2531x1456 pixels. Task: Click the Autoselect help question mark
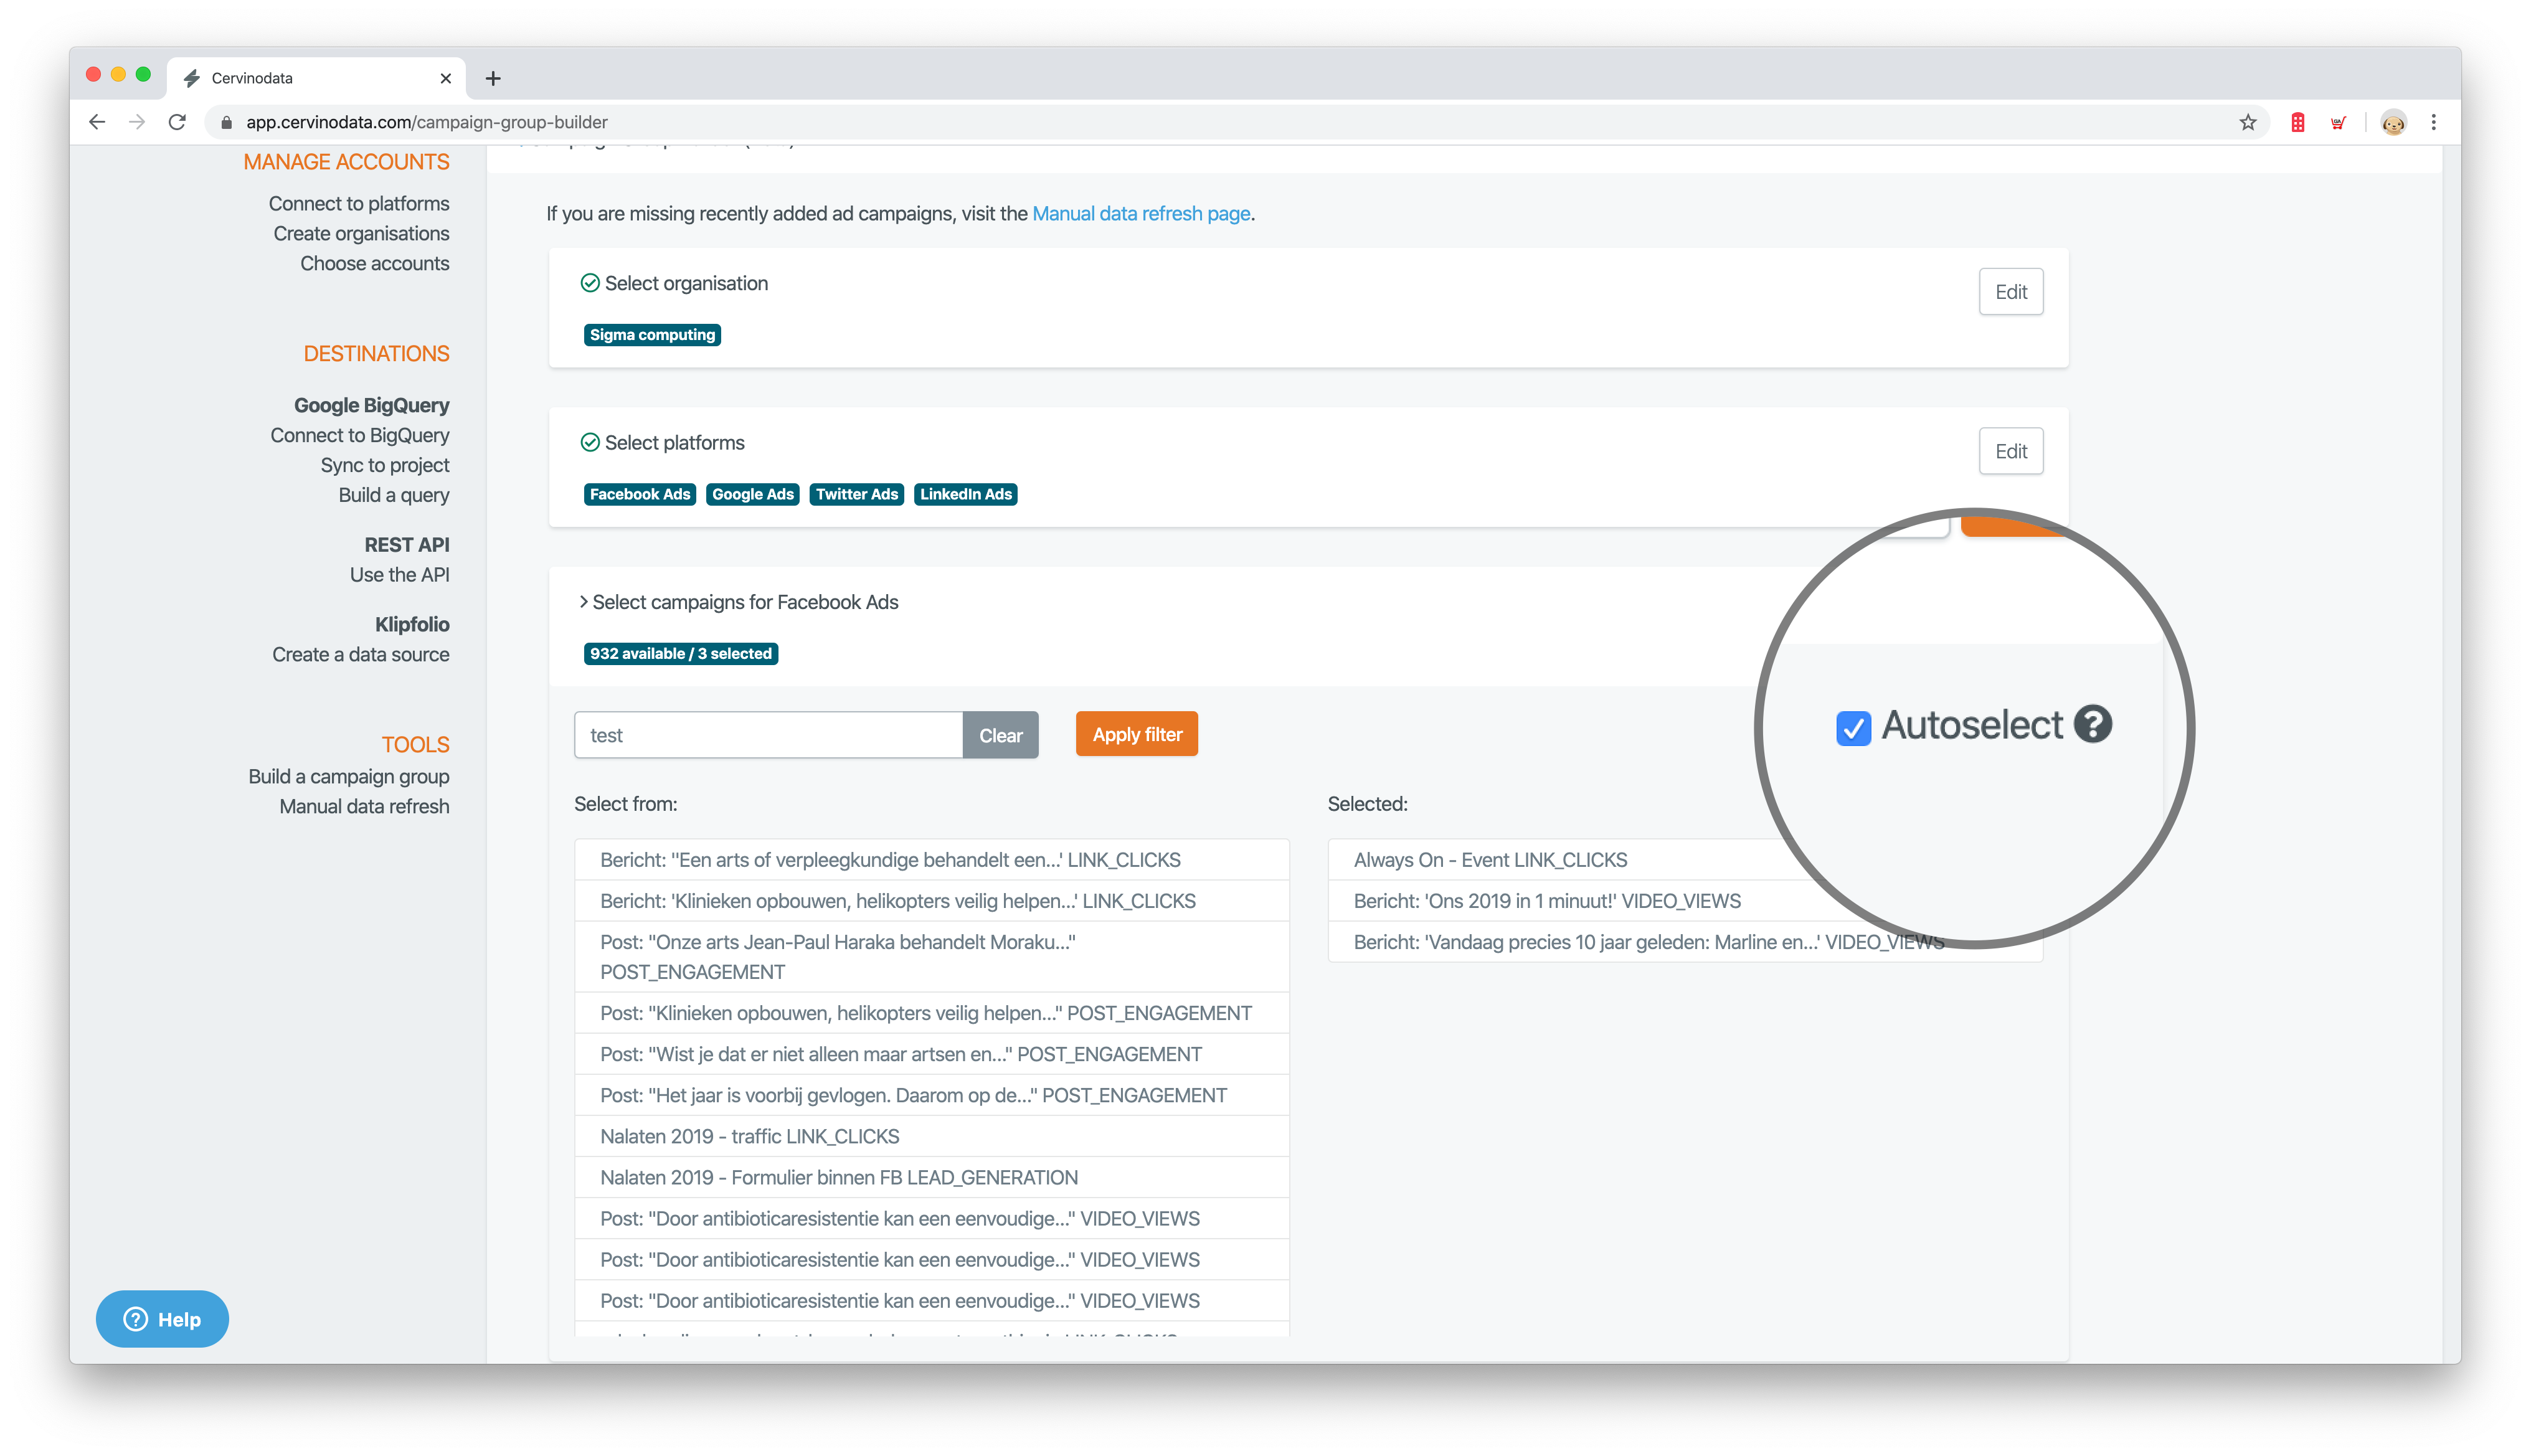[2092, 724]
